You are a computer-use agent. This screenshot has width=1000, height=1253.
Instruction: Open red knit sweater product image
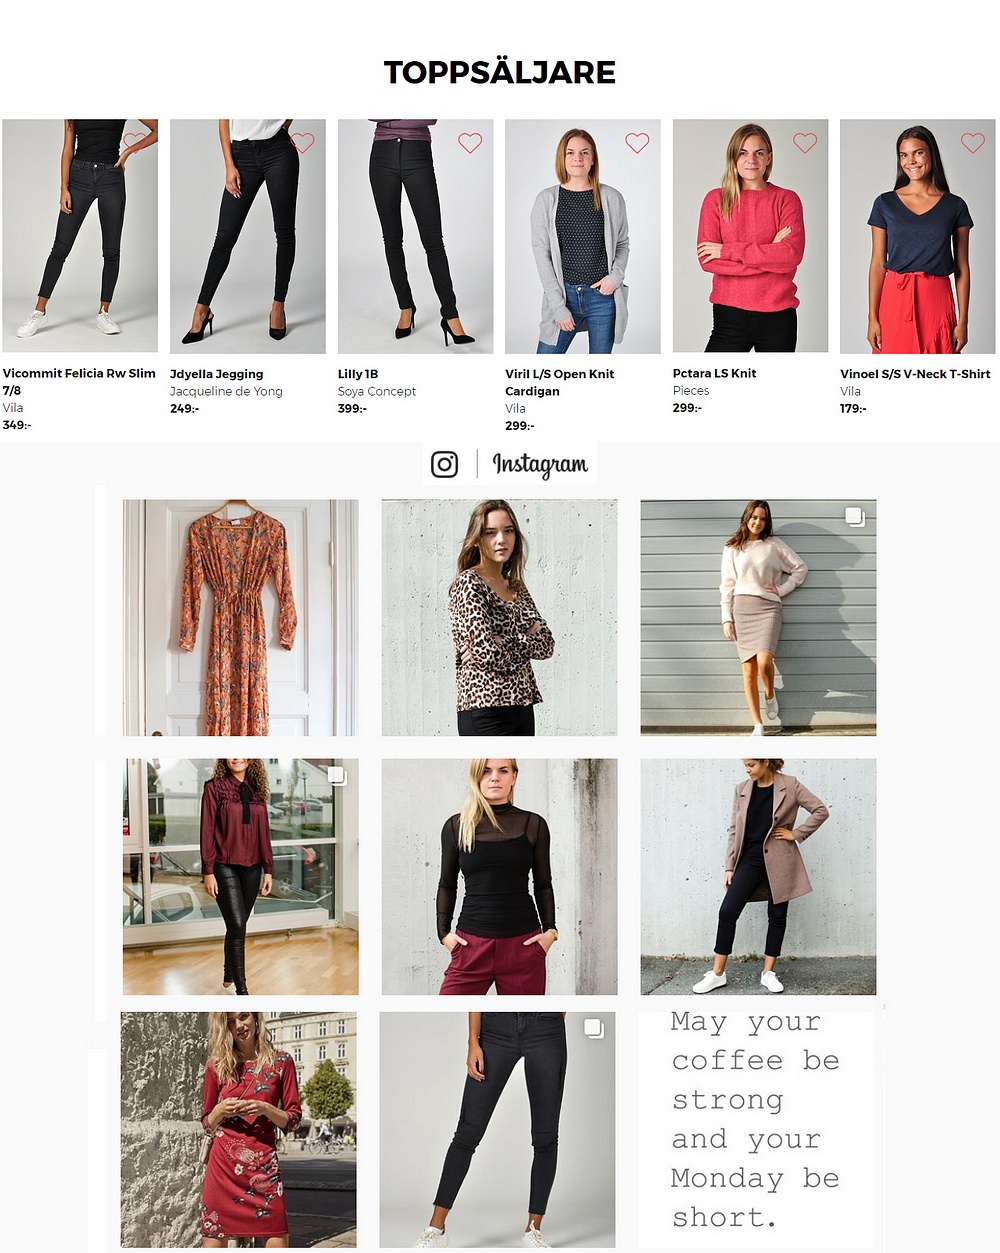750,236
